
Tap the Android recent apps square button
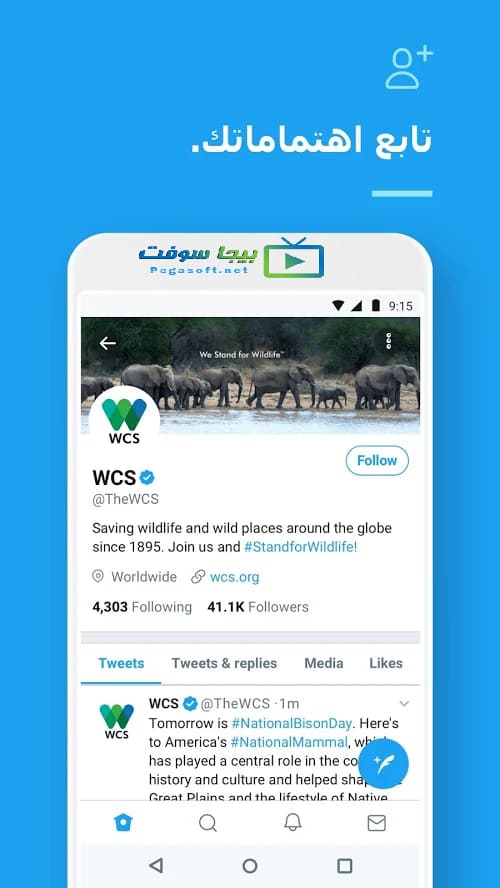(x=344, y=865)
